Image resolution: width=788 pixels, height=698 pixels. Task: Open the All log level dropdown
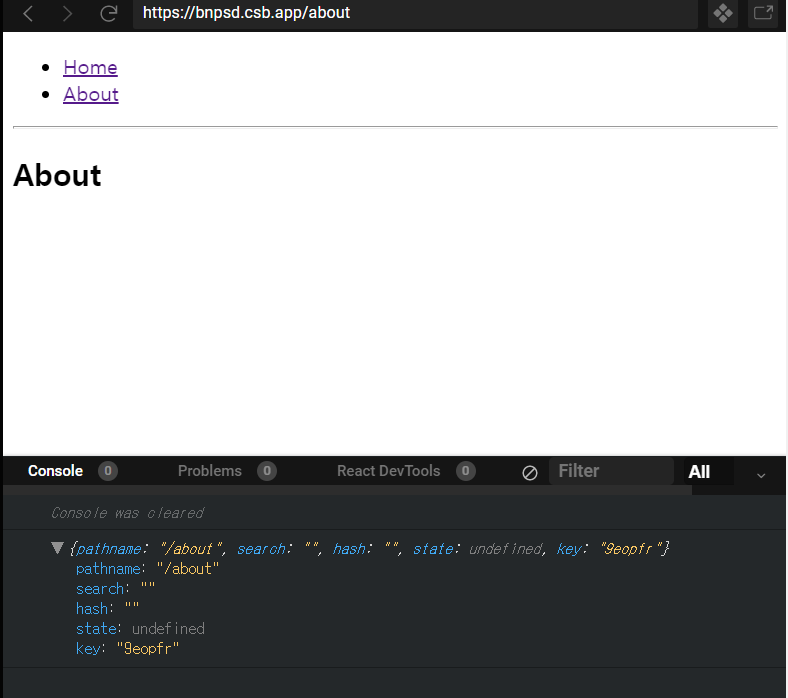pyautogui.click(x=709, y=471)
